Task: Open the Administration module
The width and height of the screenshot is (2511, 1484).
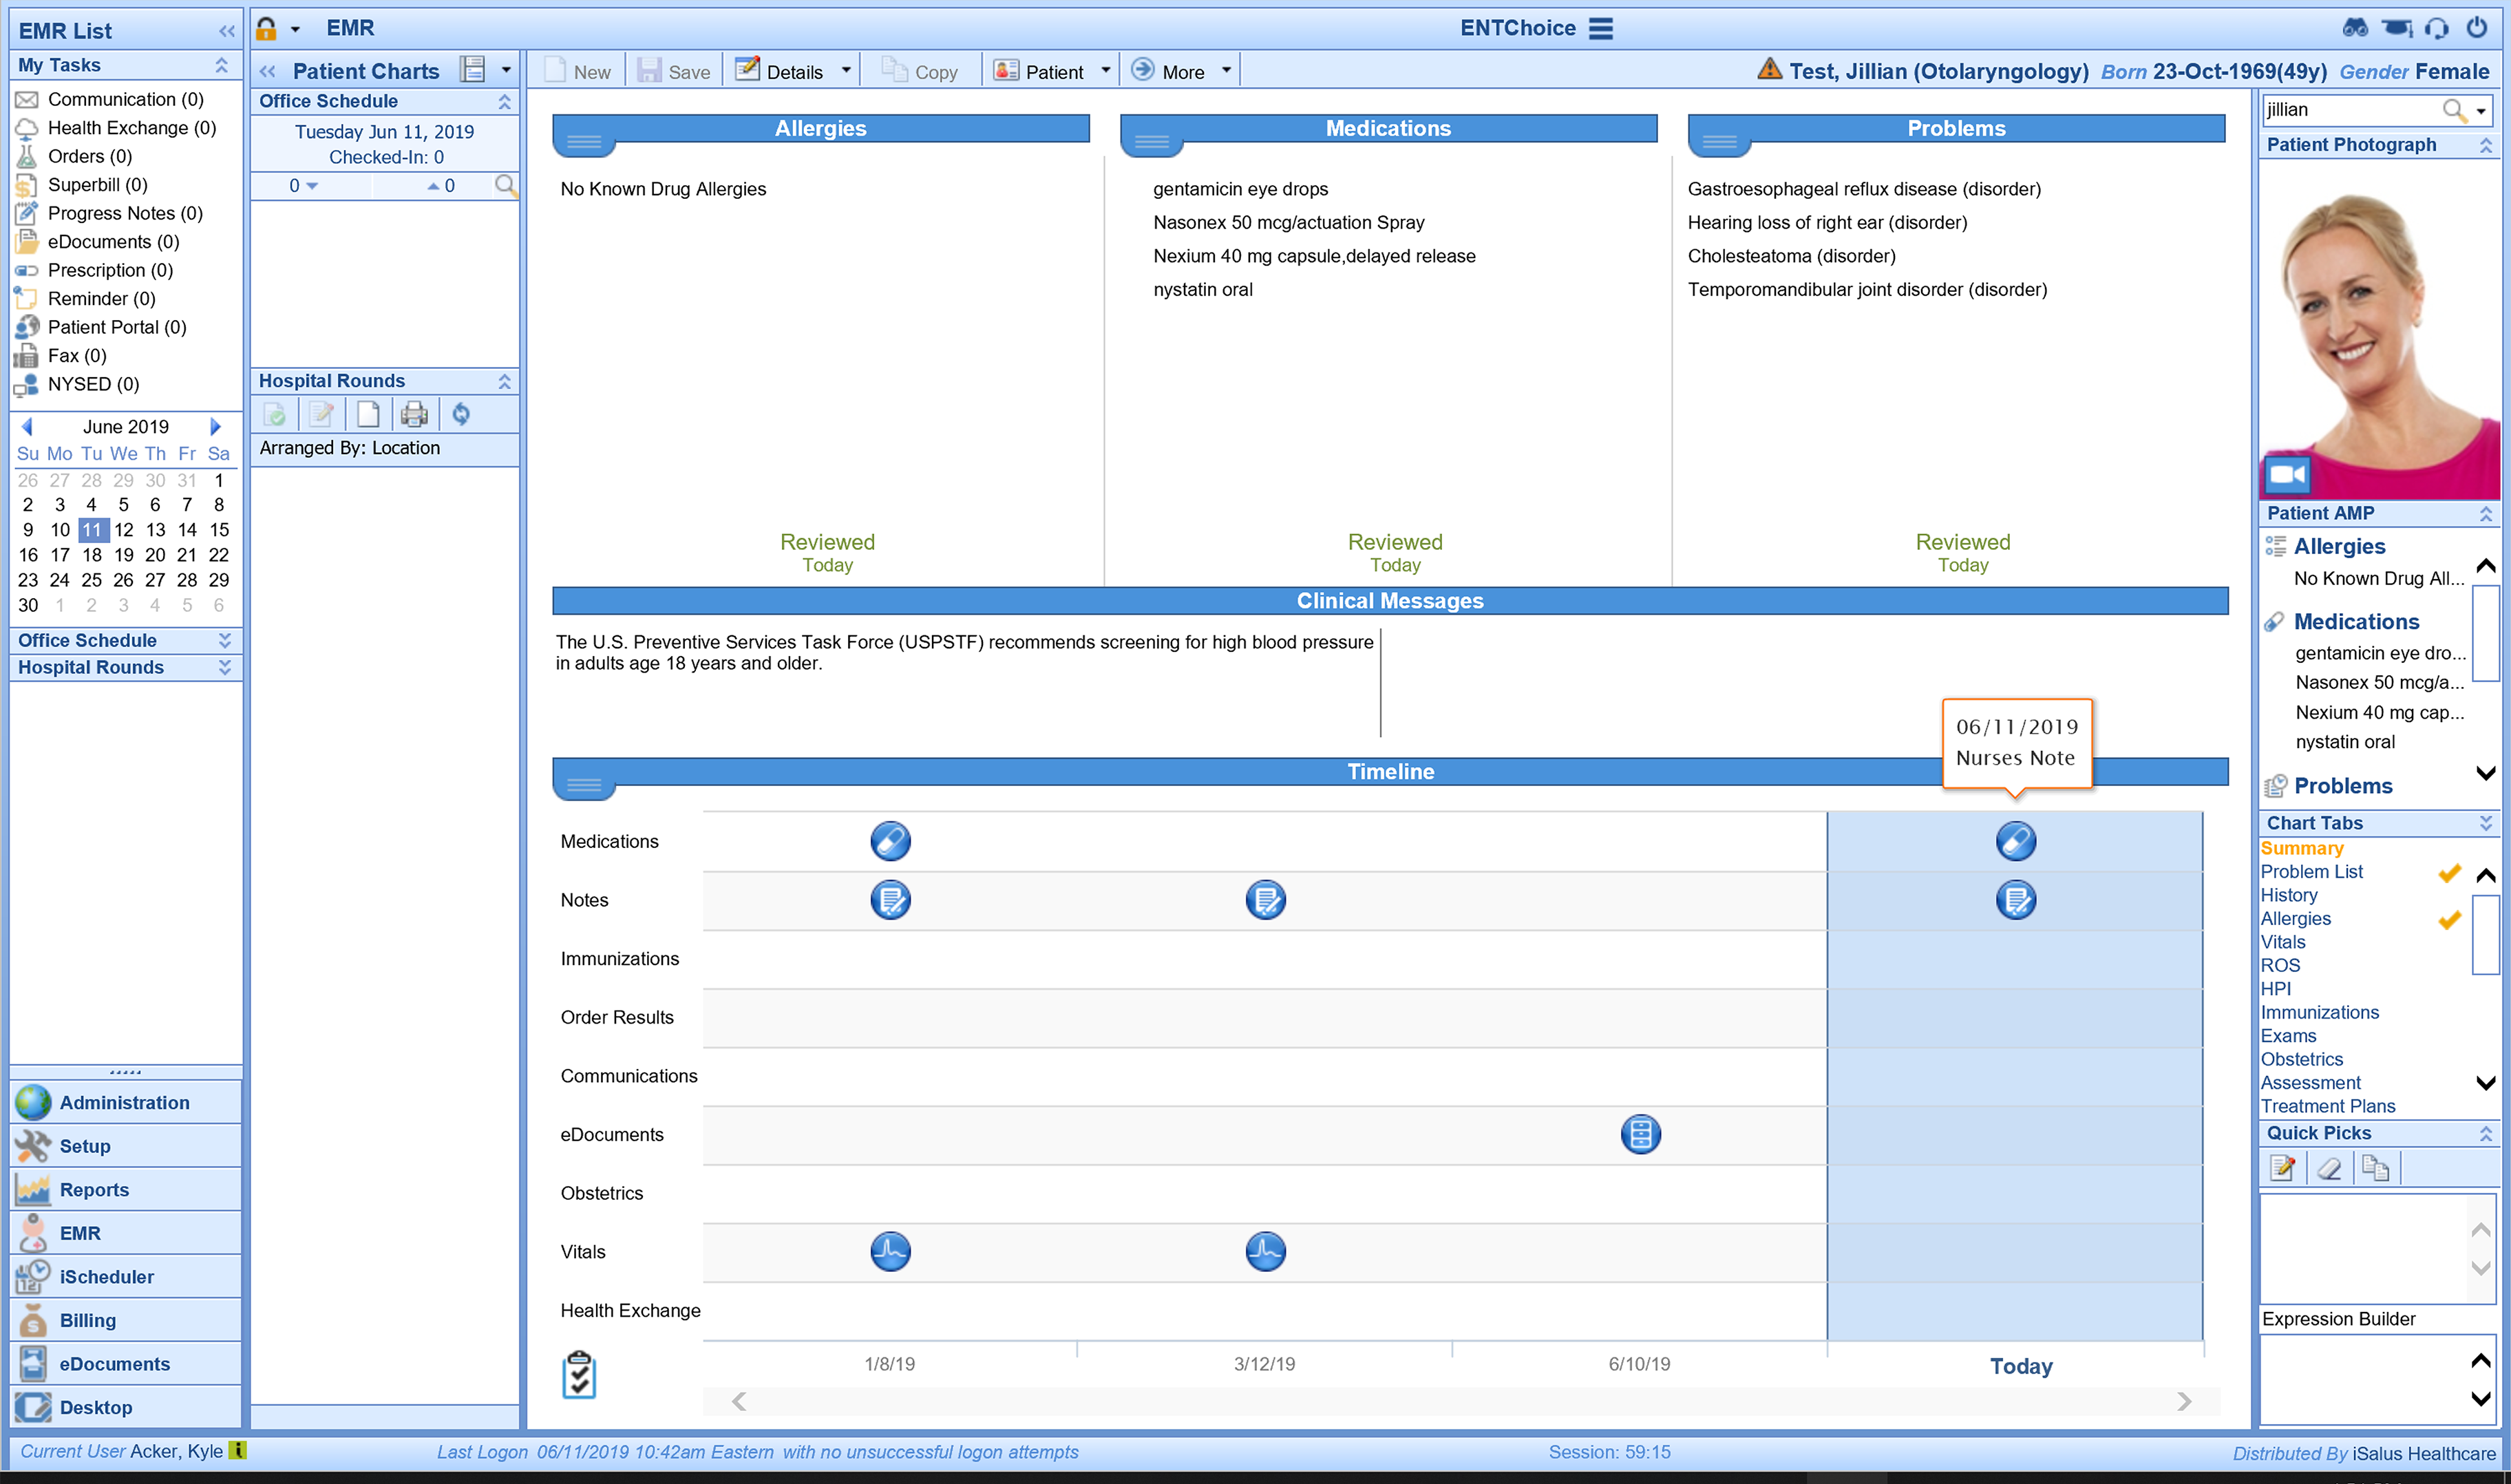Action: click(124, 1102)
